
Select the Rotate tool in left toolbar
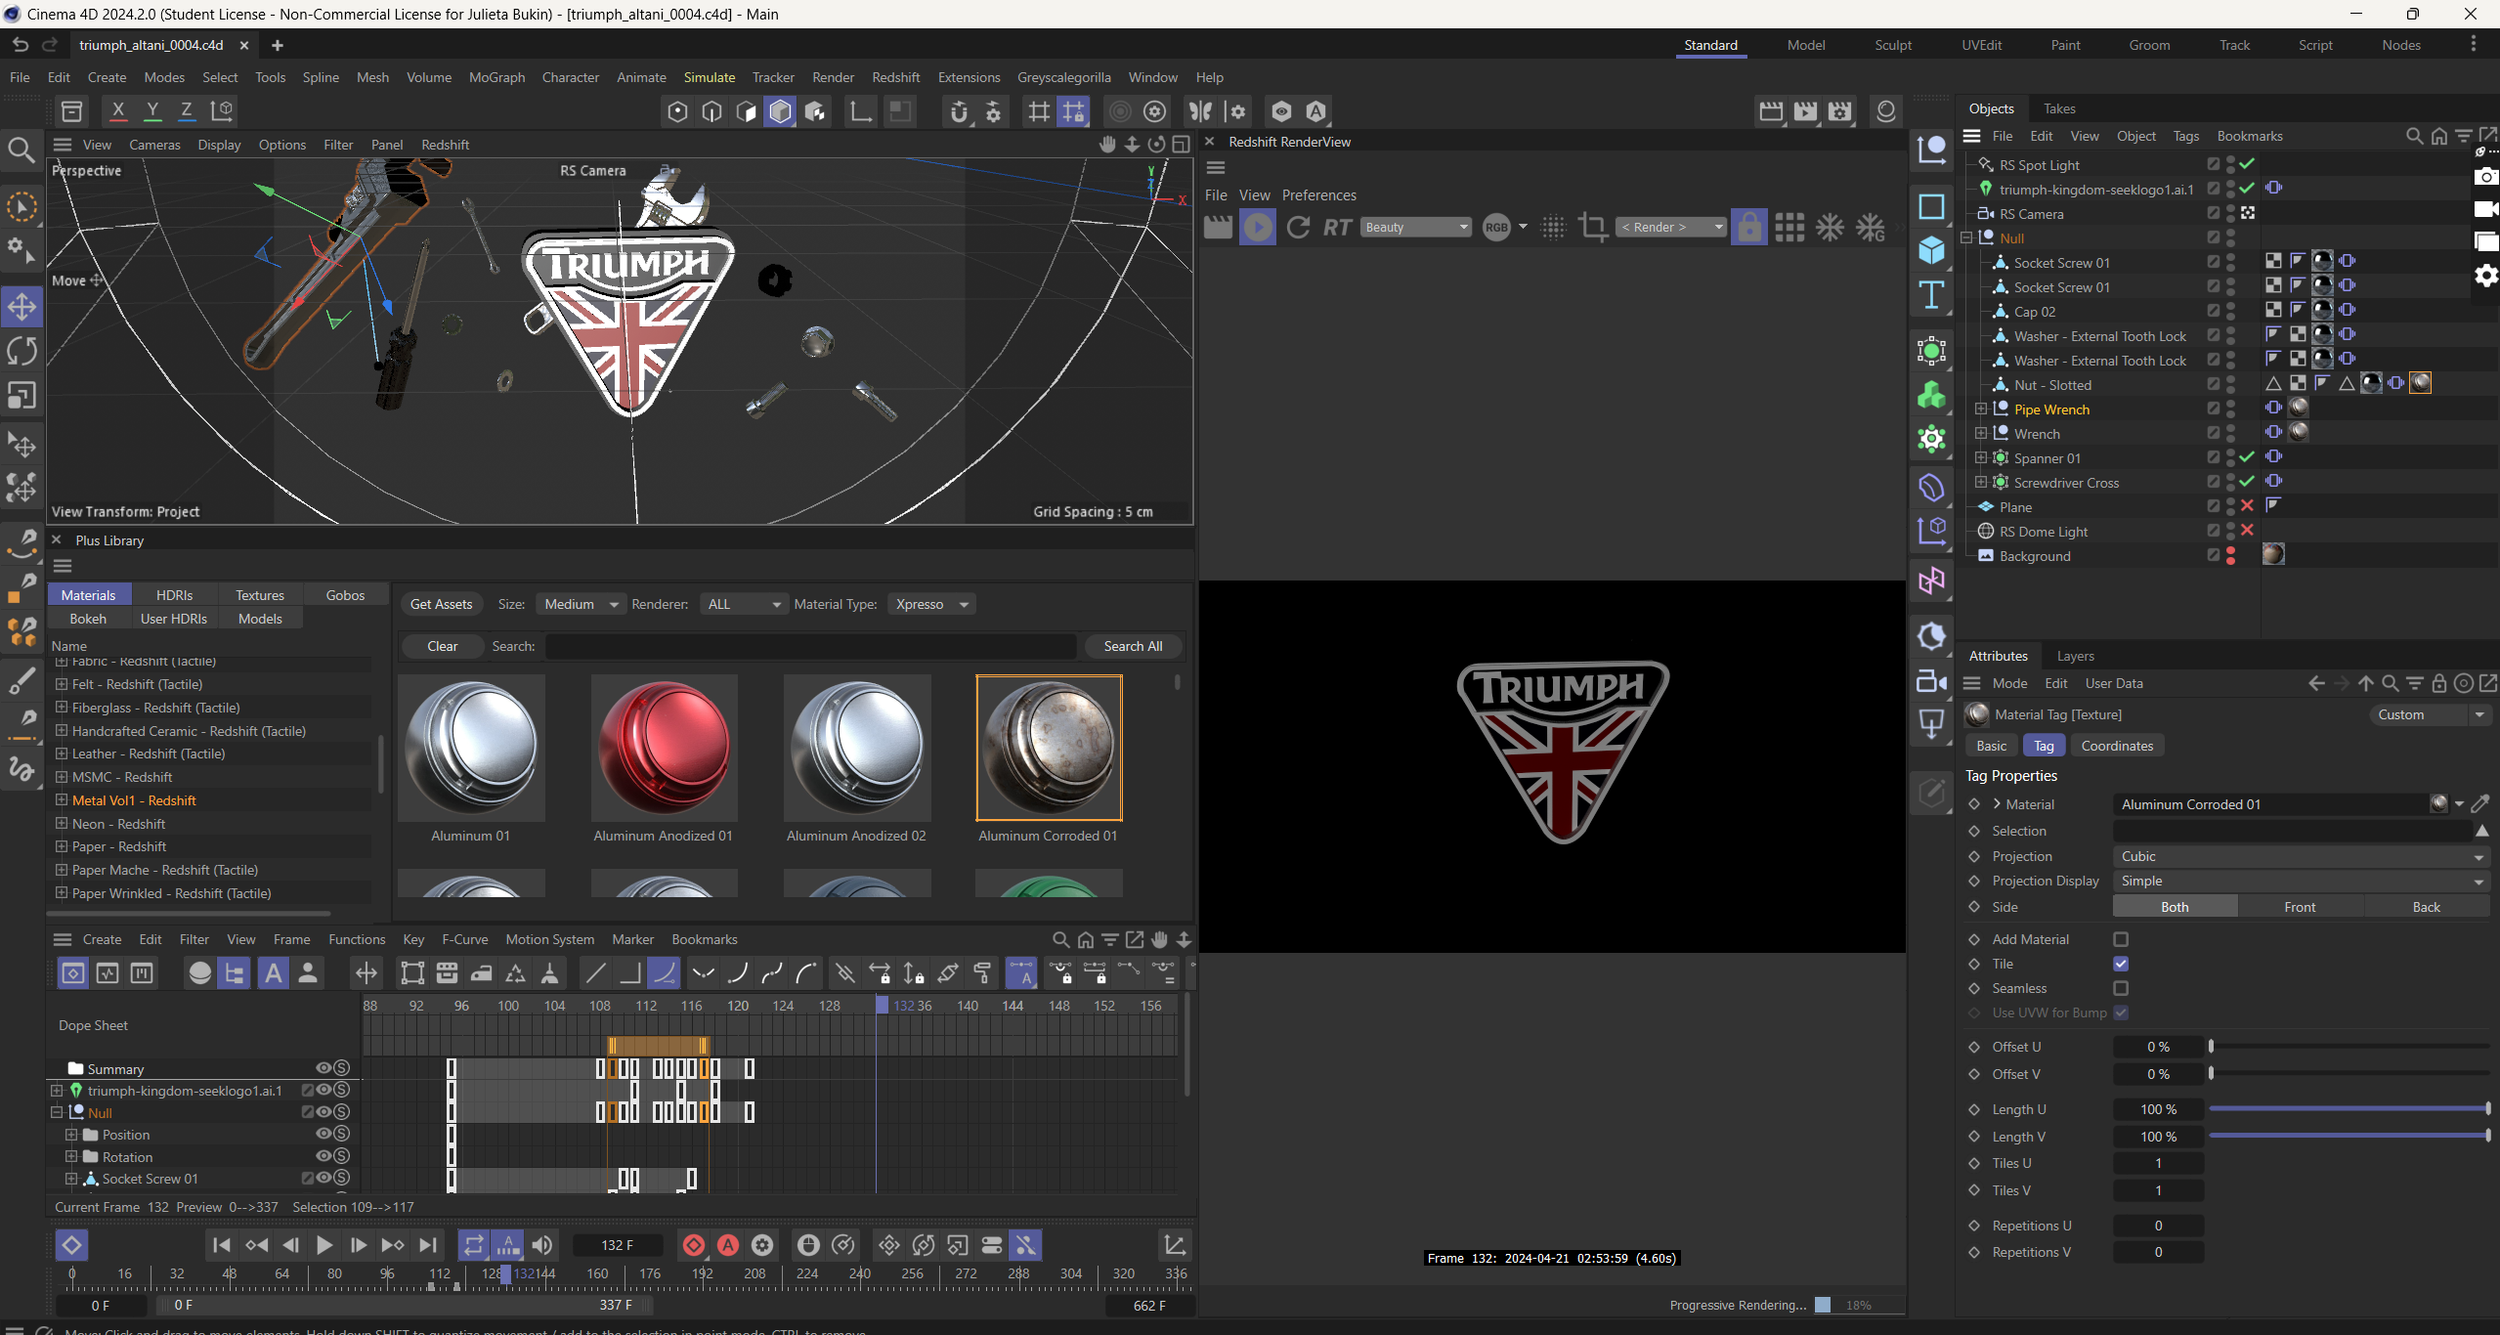coord(22,351)
